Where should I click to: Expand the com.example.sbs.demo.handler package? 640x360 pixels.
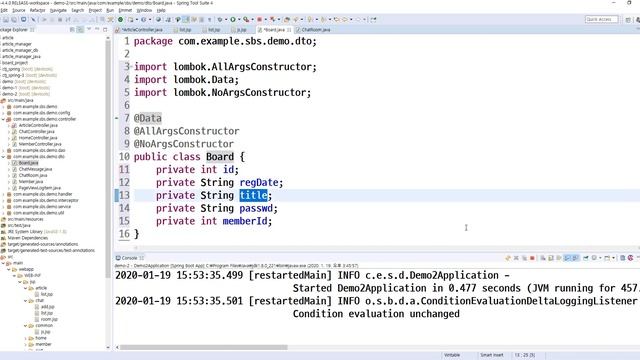3,194
